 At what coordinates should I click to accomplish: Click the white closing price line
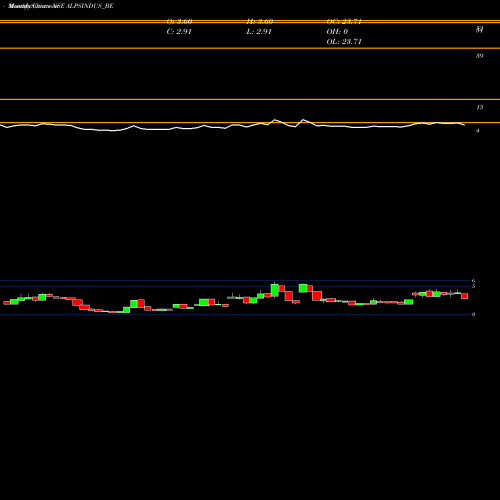[x=233, y=126]
